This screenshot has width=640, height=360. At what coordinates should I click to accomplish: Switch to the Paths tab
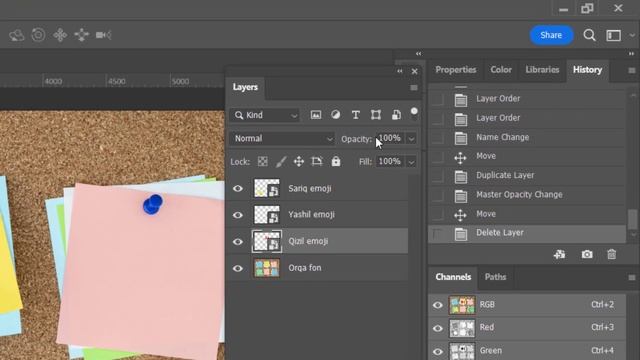point(496,277)
